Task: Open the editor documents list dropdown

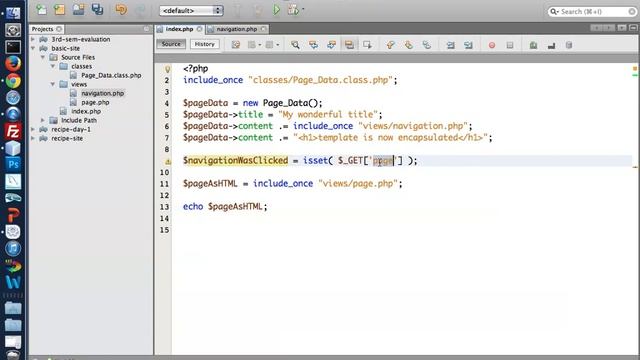Action: 622,28
